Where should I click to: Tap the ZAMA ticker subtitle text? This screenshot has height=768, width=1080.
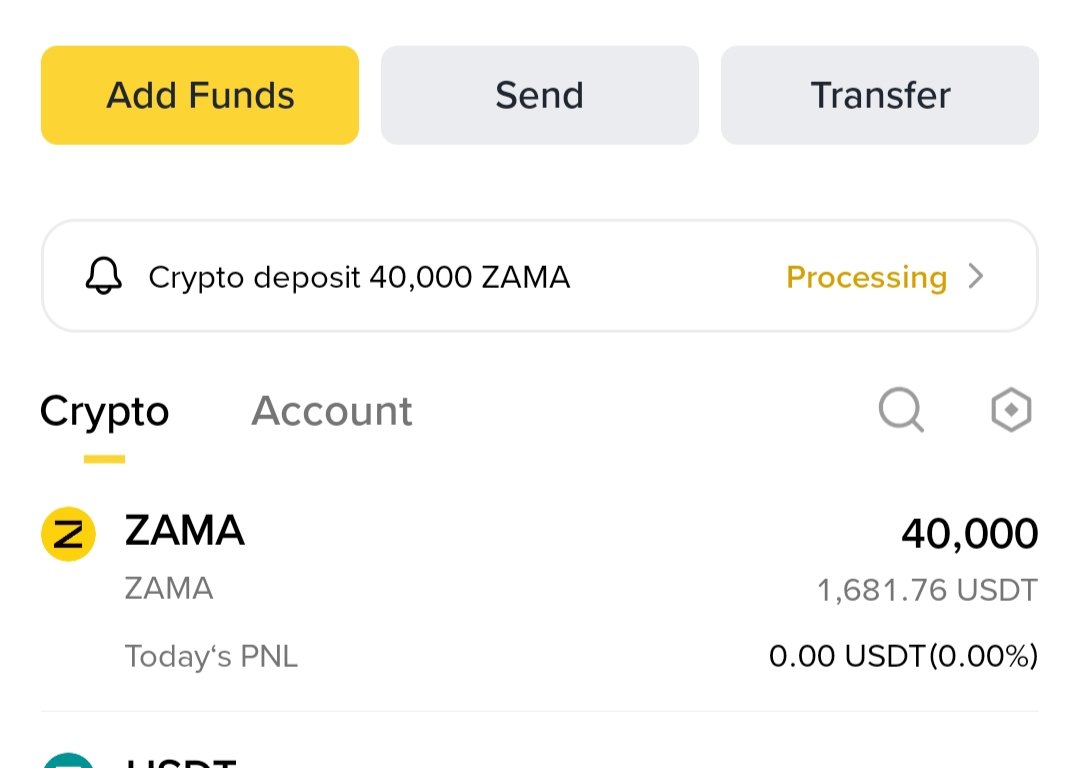pyautogui.click(x=169, y=588)
